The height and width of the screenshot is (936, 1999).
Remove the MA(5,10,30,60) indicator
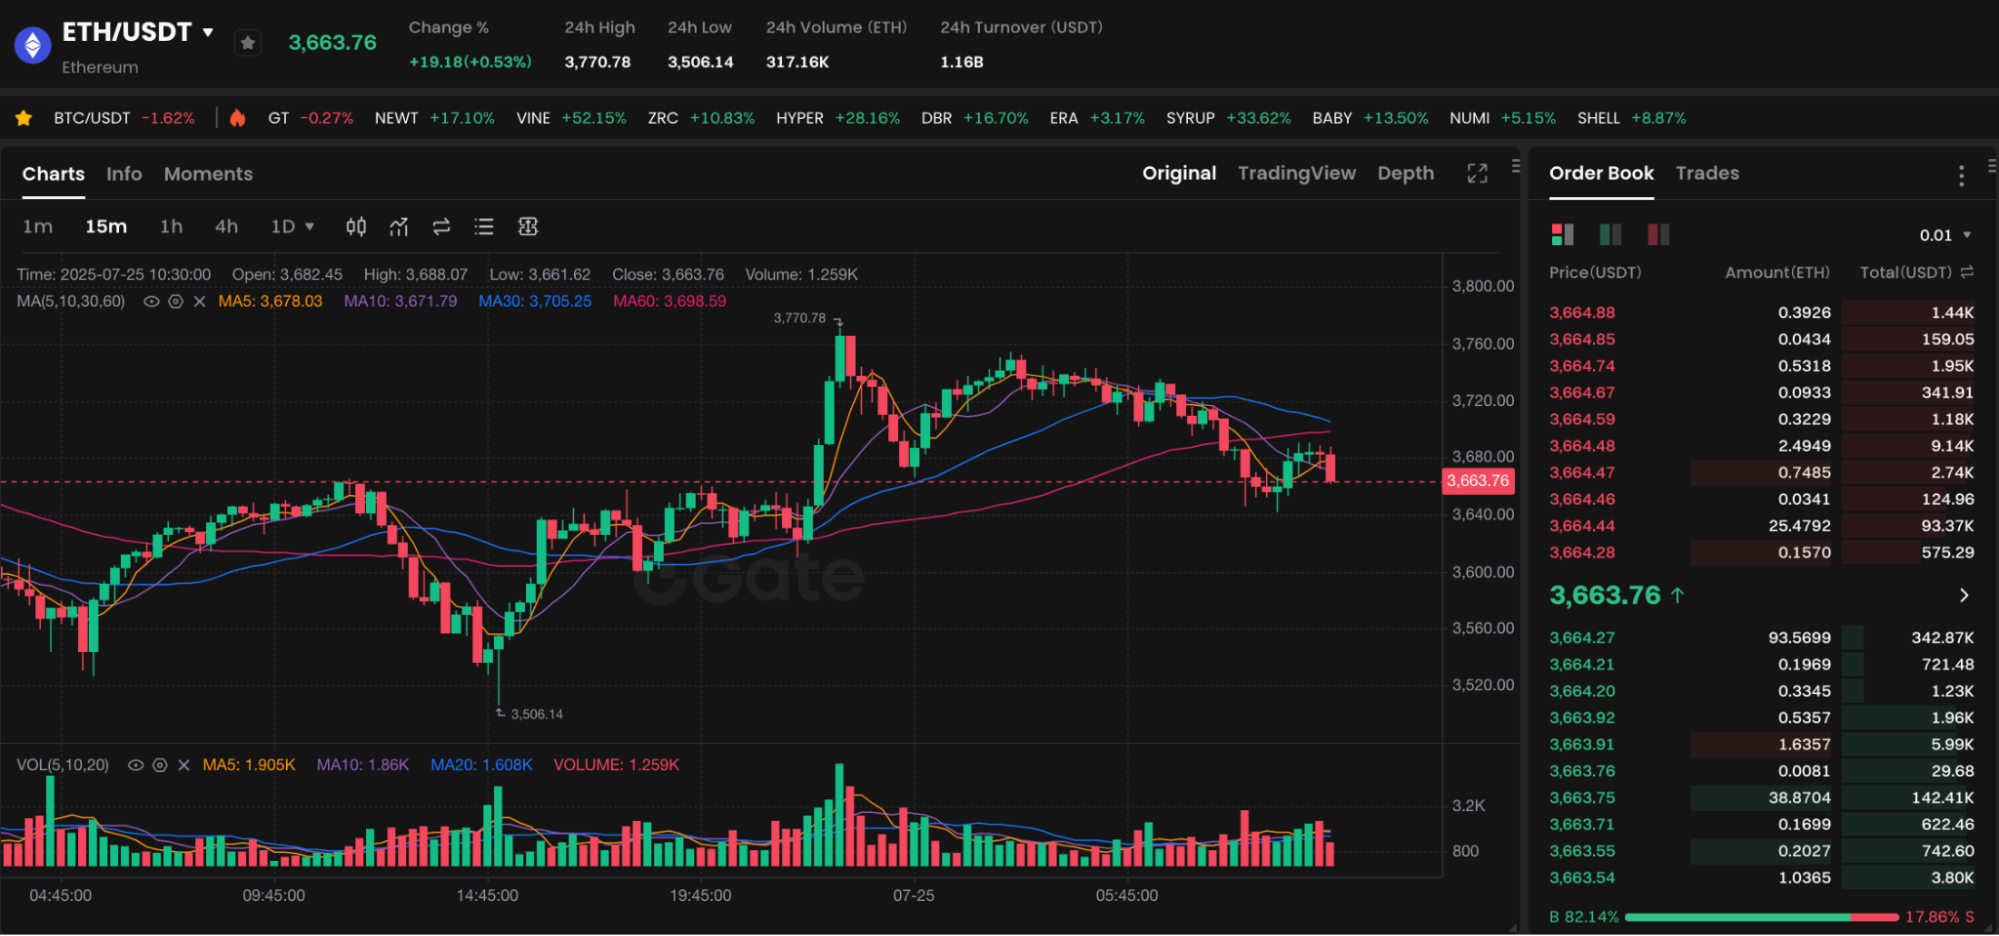click(x=199, y=301)
